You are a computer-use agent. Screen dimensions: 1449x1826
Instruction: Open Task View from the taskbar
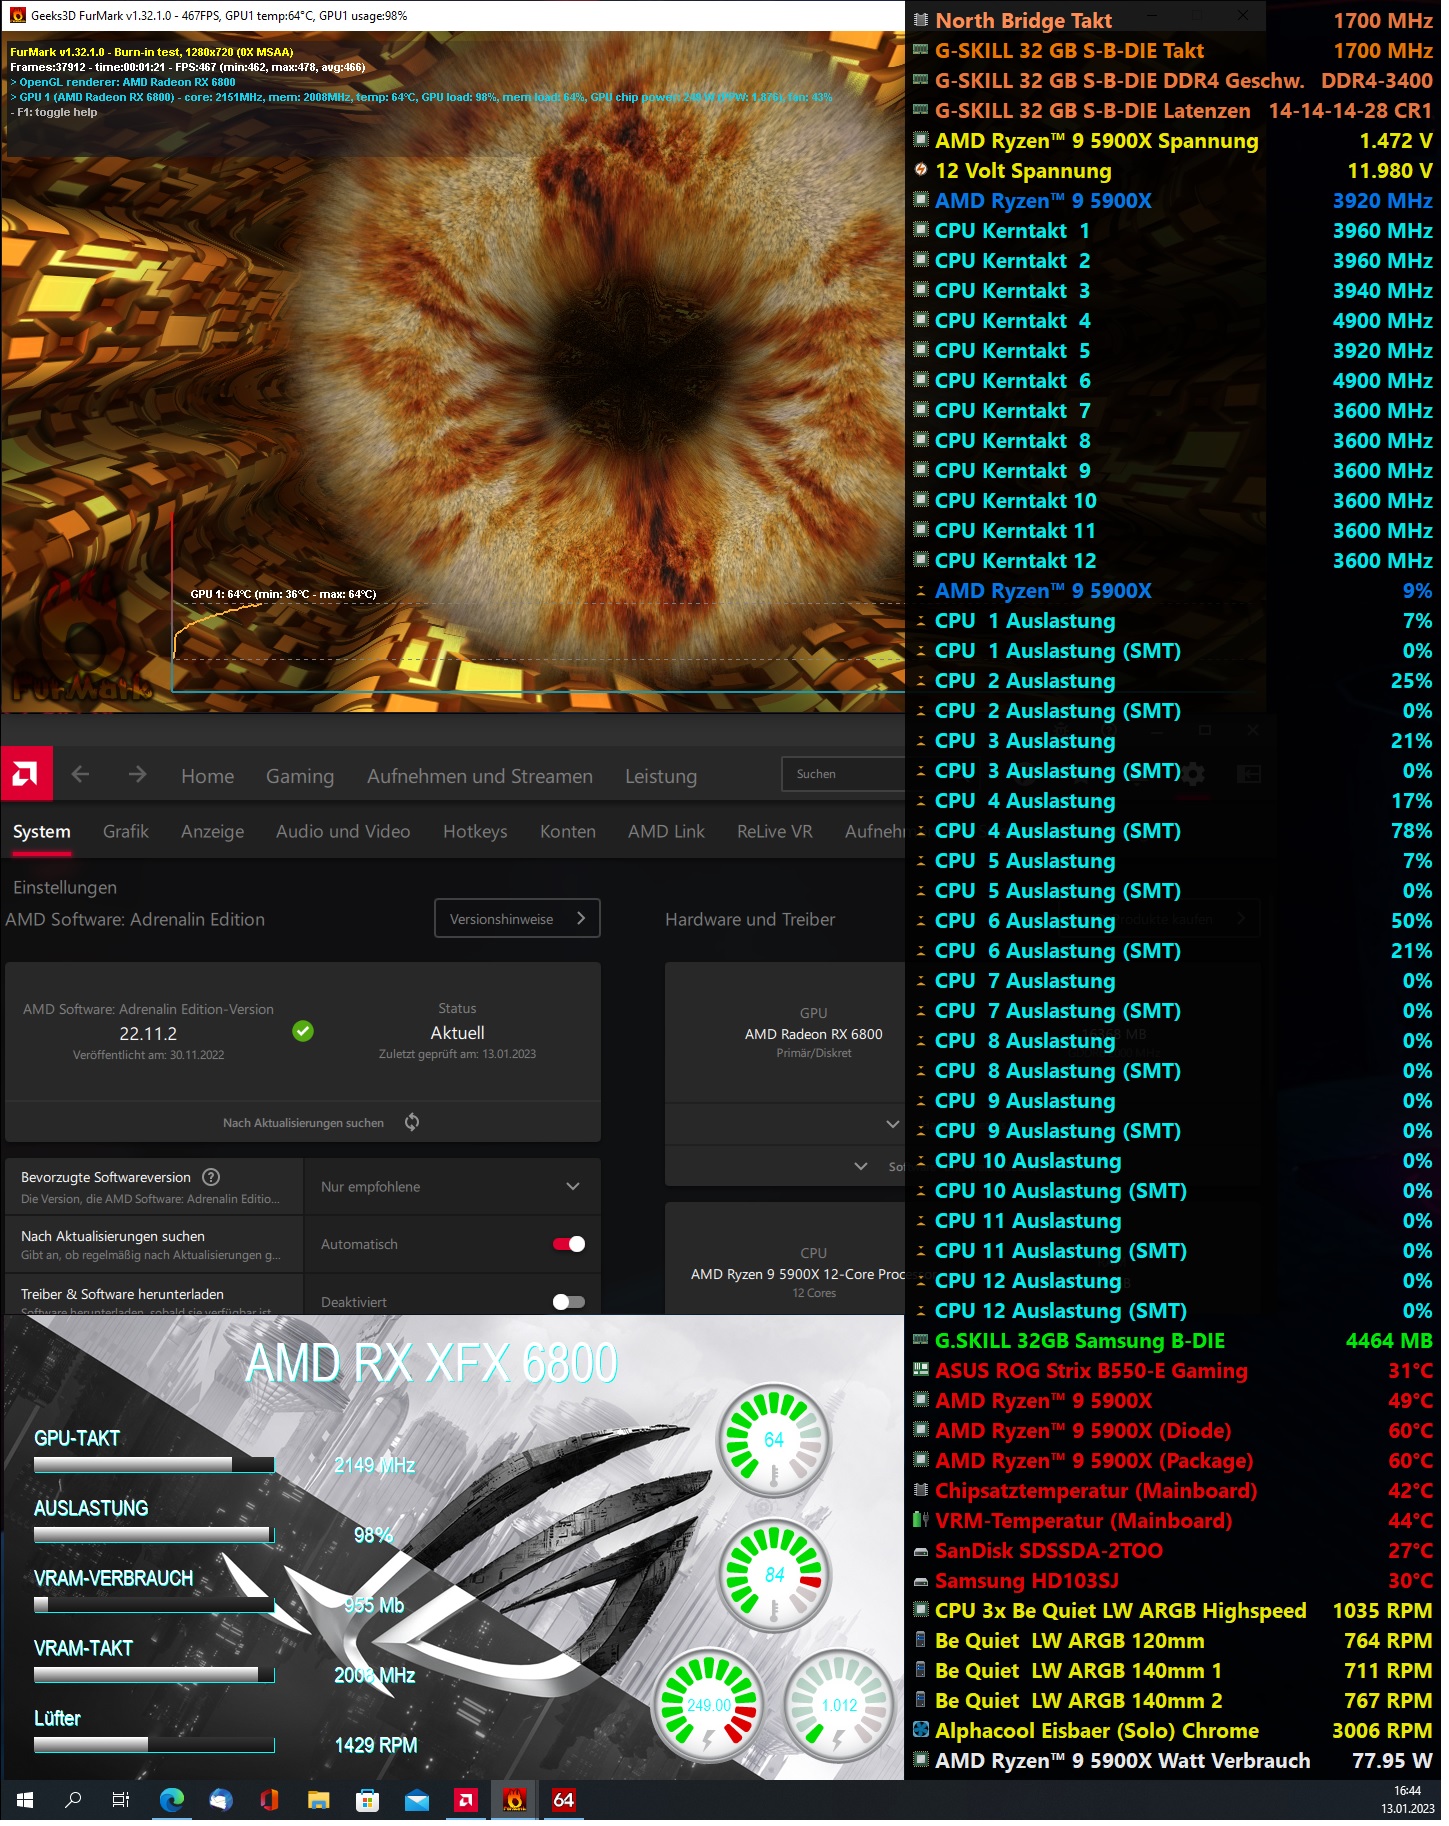121,1801
